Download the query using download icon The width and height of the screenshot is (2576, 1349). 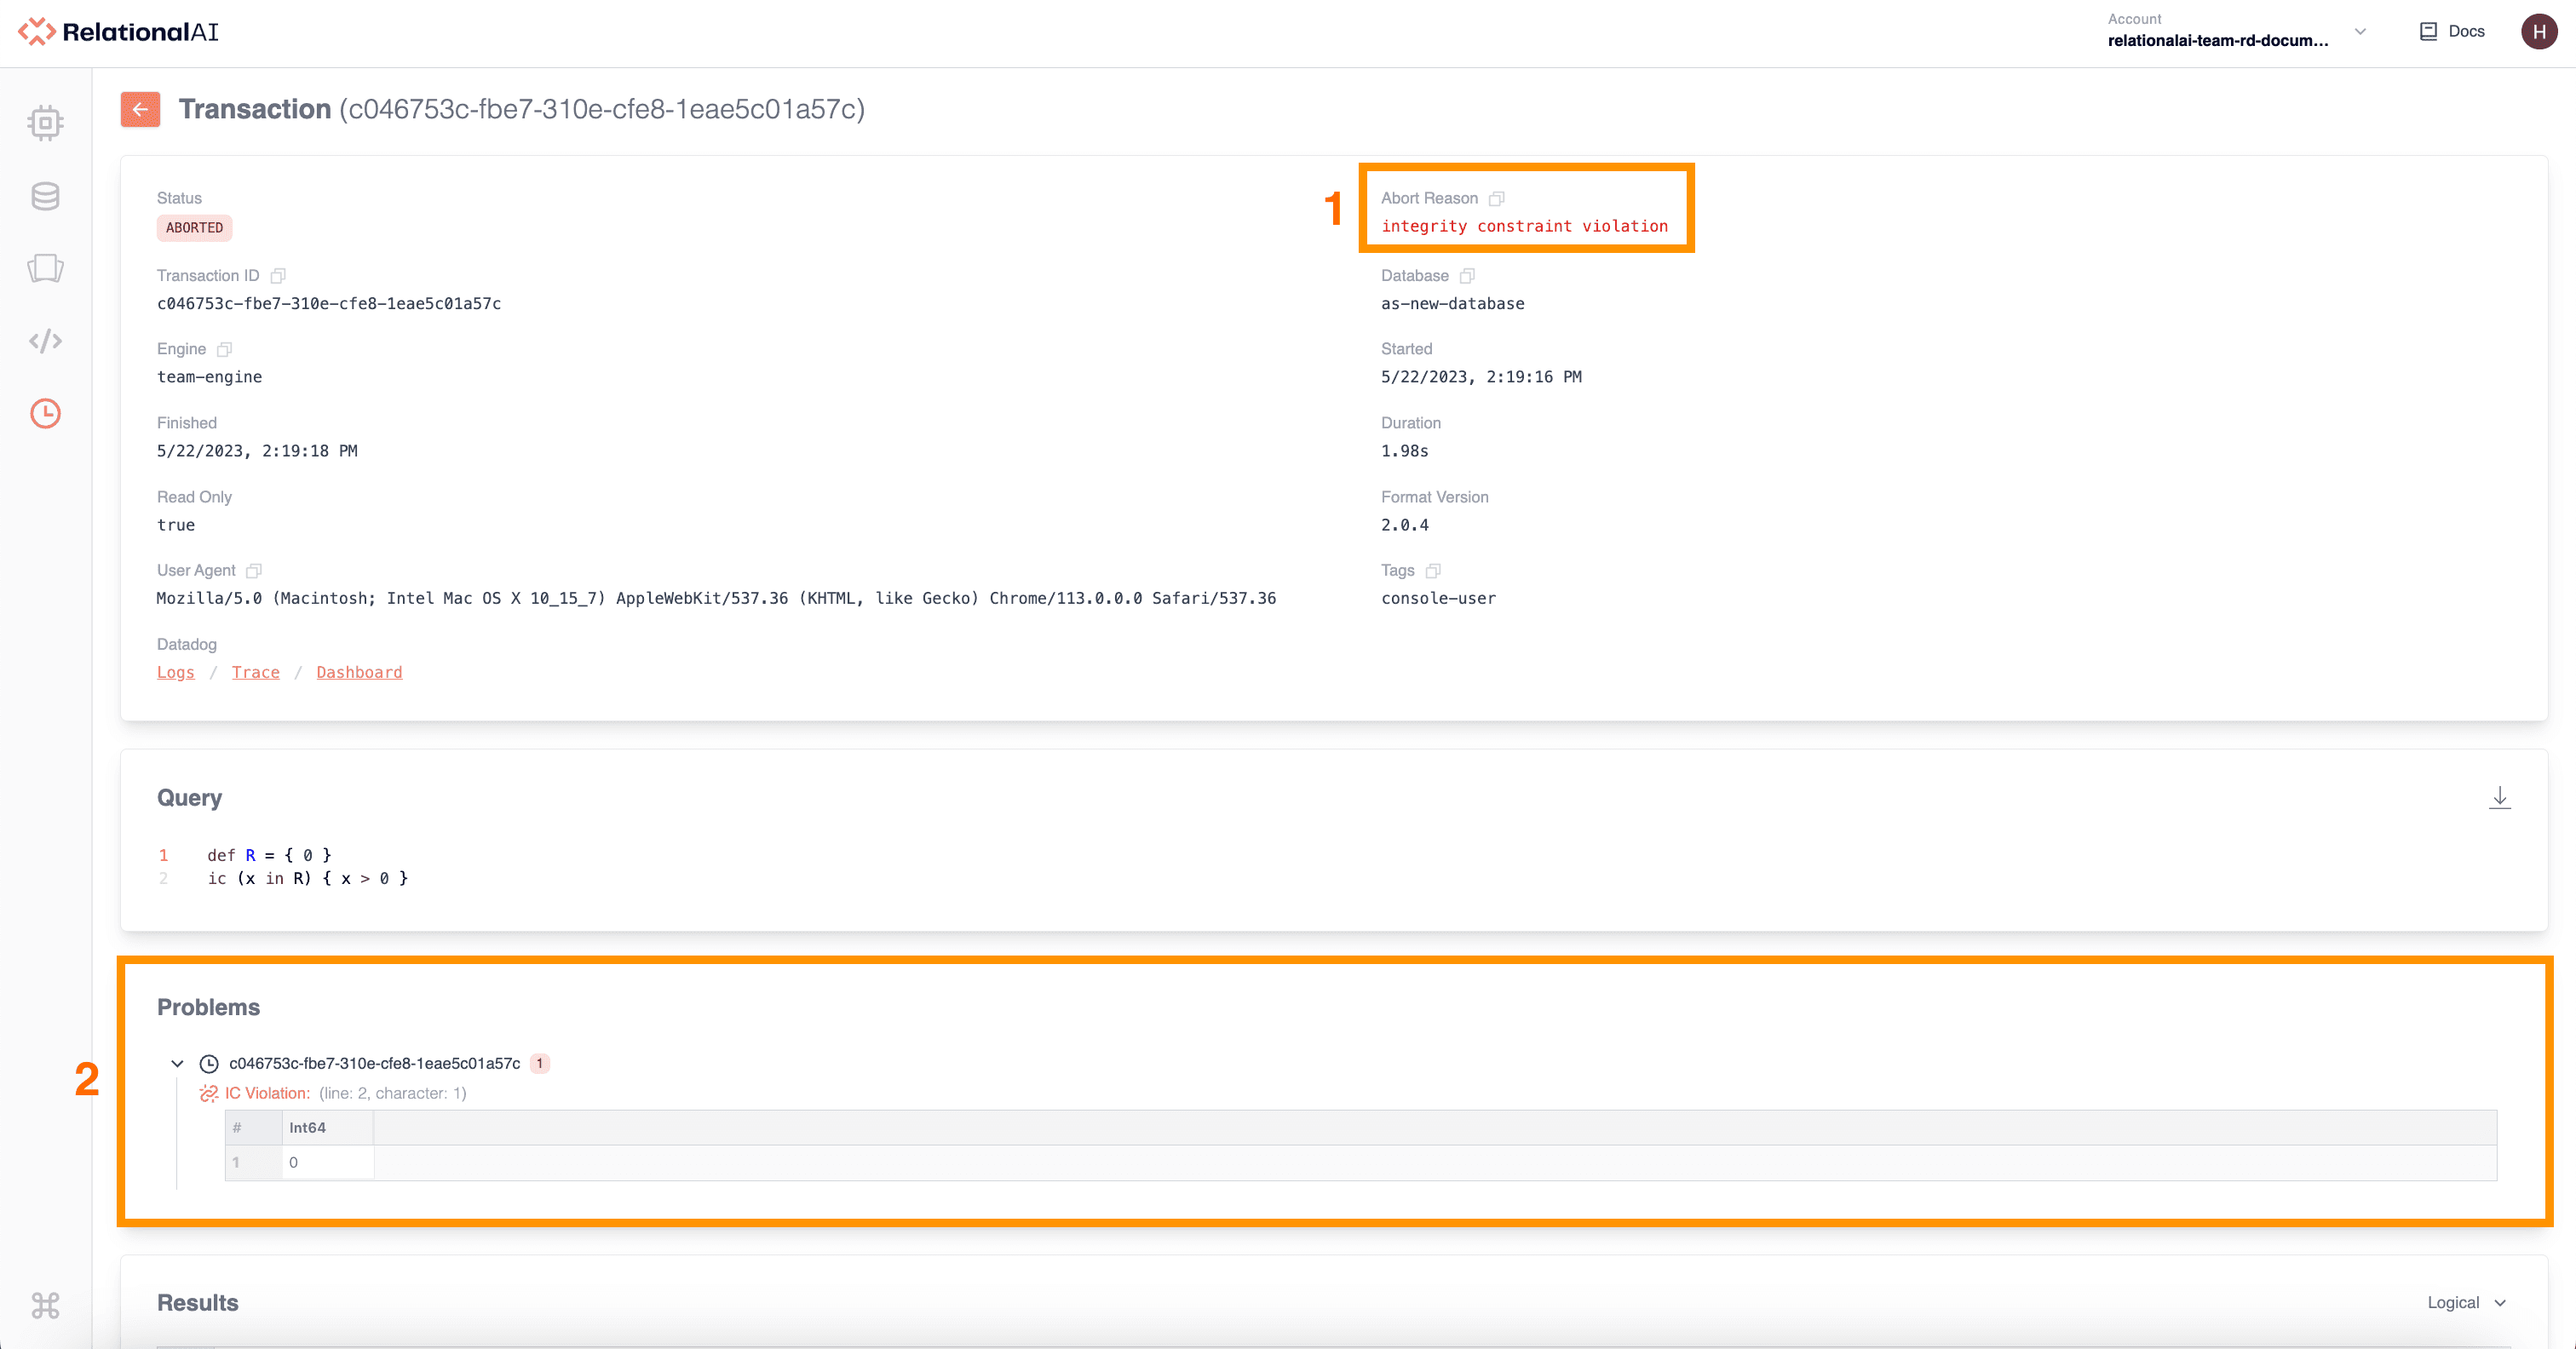[x=2499, y=797]
